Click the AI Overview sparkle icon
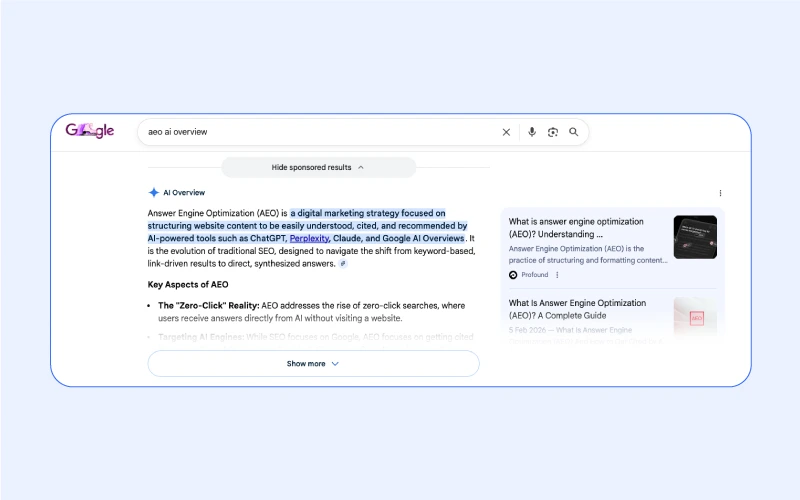800x500 pixels. coord(153,193)
